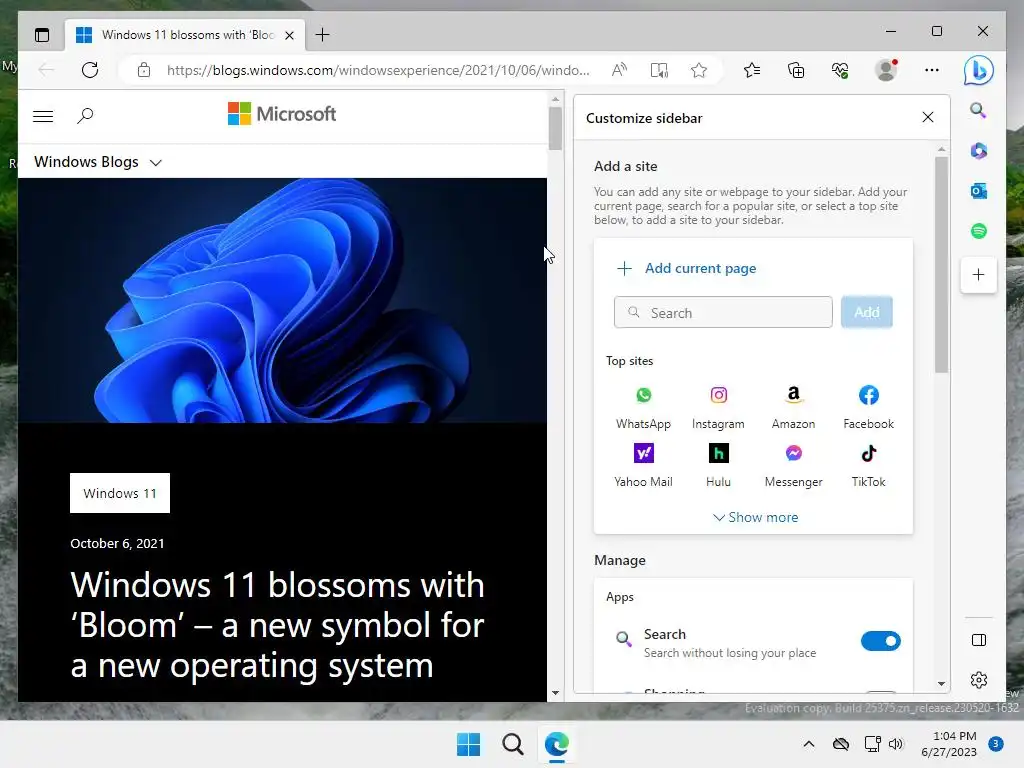Add Instagram to sidebar
This screenshot has height=768, width=1024.
tap(718, 407)
